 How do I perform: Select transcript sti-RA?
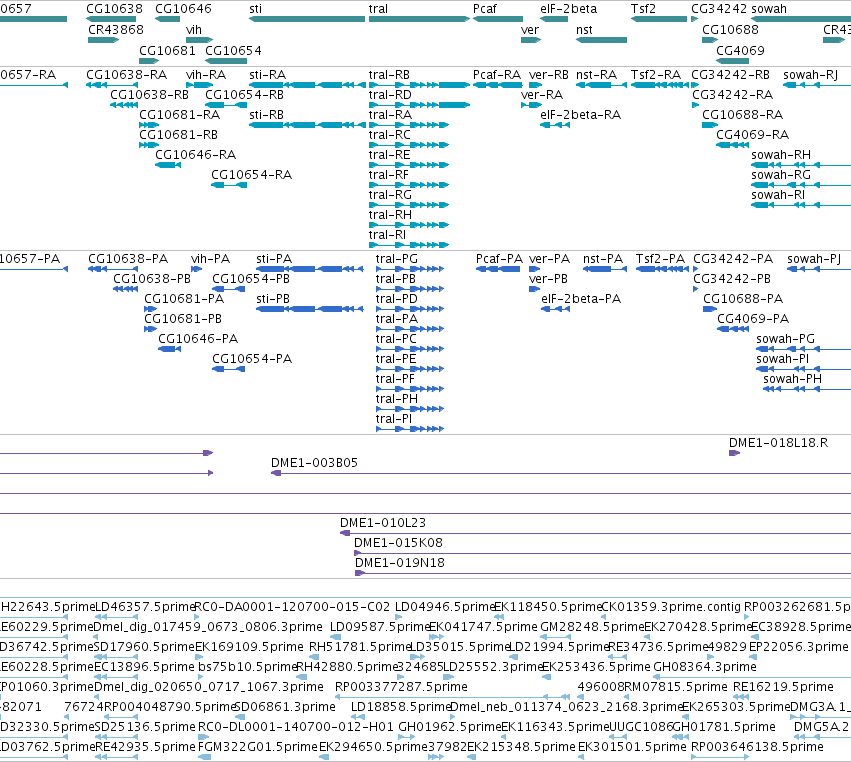pos(307,85)
